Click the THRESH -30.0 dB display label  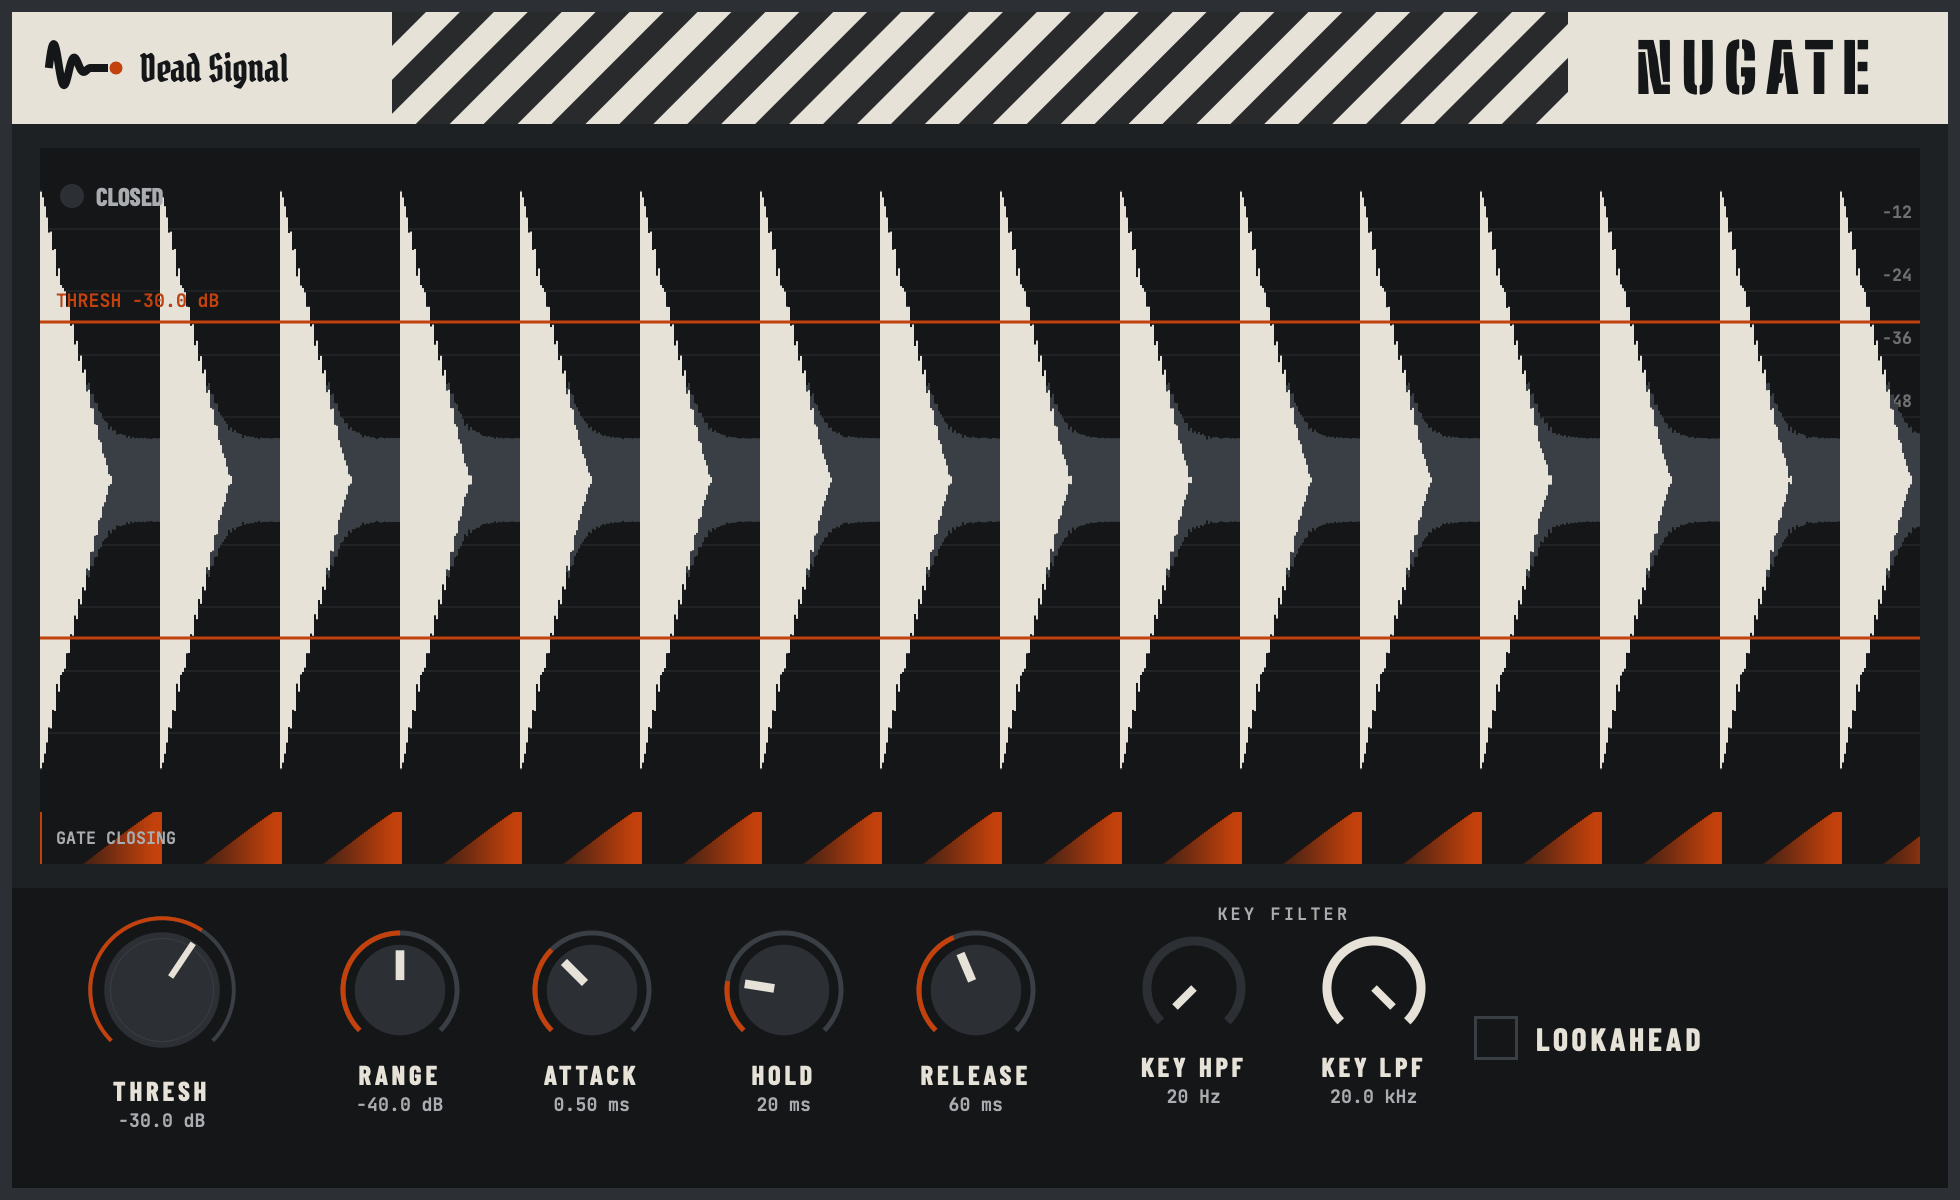coord(137,301)
